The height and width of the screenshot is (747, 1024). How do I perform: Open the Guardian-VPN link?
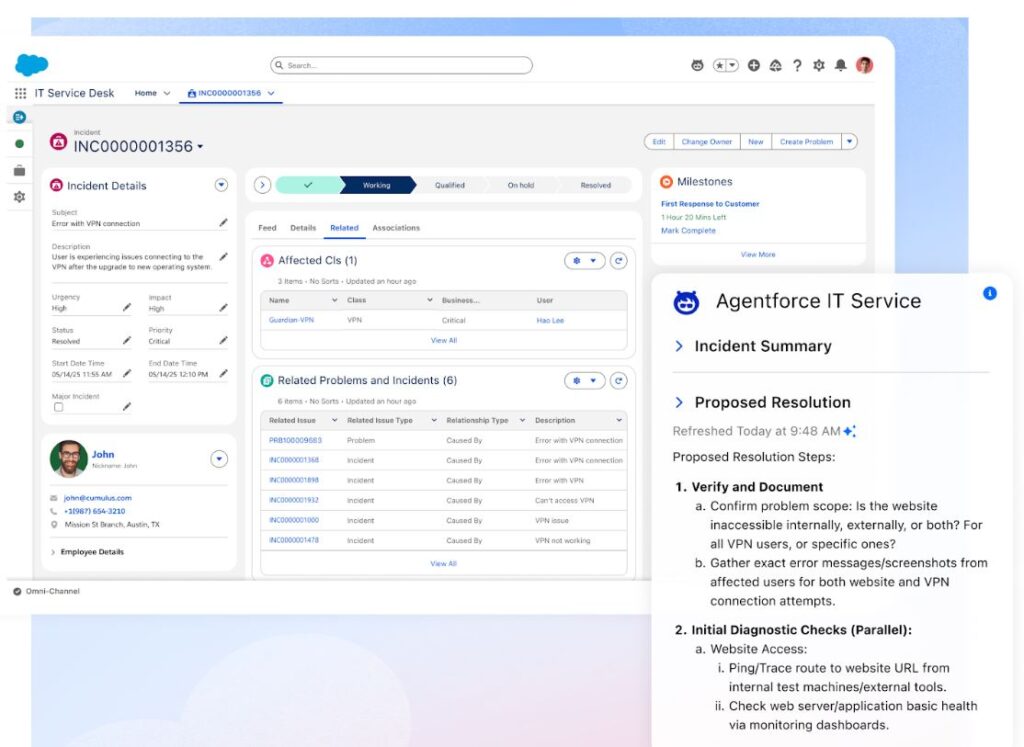coord(290,320)
